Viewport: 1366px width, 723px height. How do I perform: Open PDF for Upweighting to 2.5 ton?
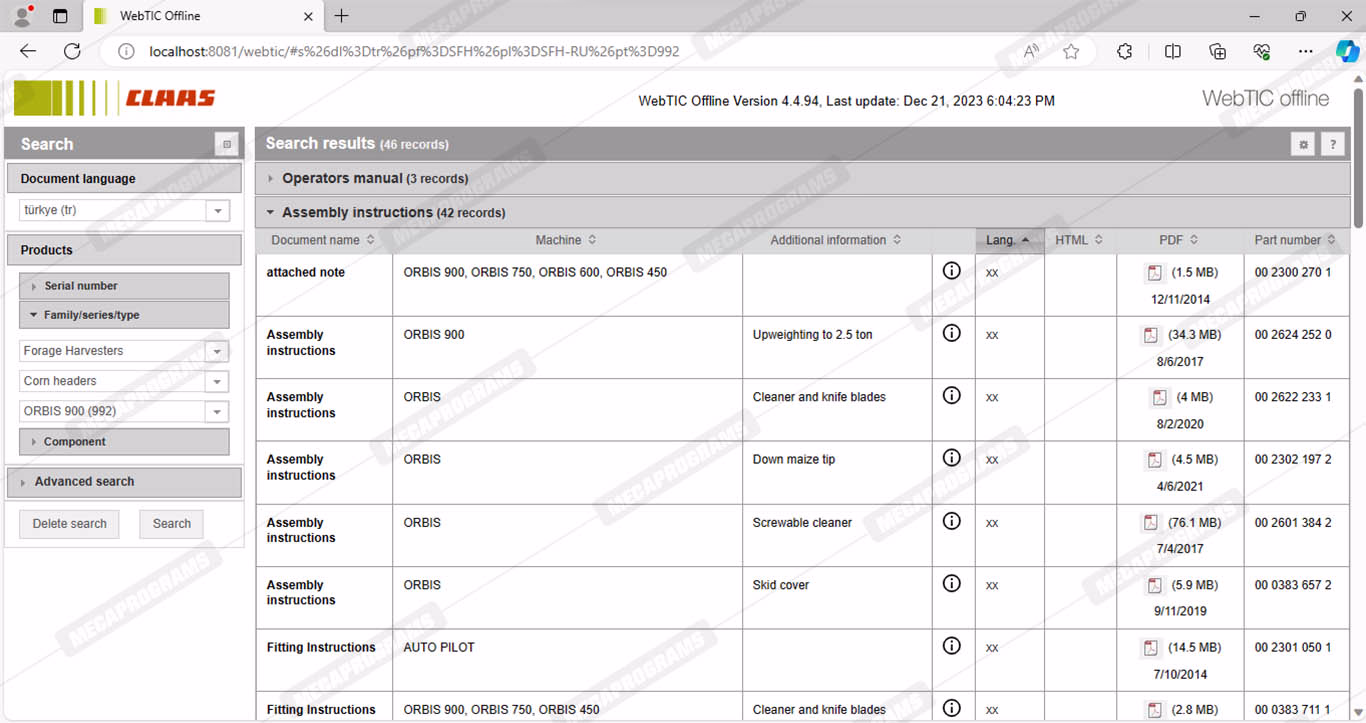[x=1151, y=335]
